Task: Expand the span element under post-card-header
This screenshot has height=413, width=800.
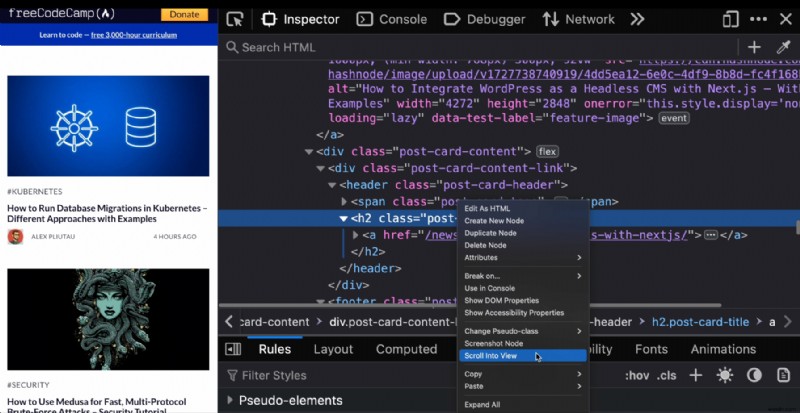Action: (344, 202)
